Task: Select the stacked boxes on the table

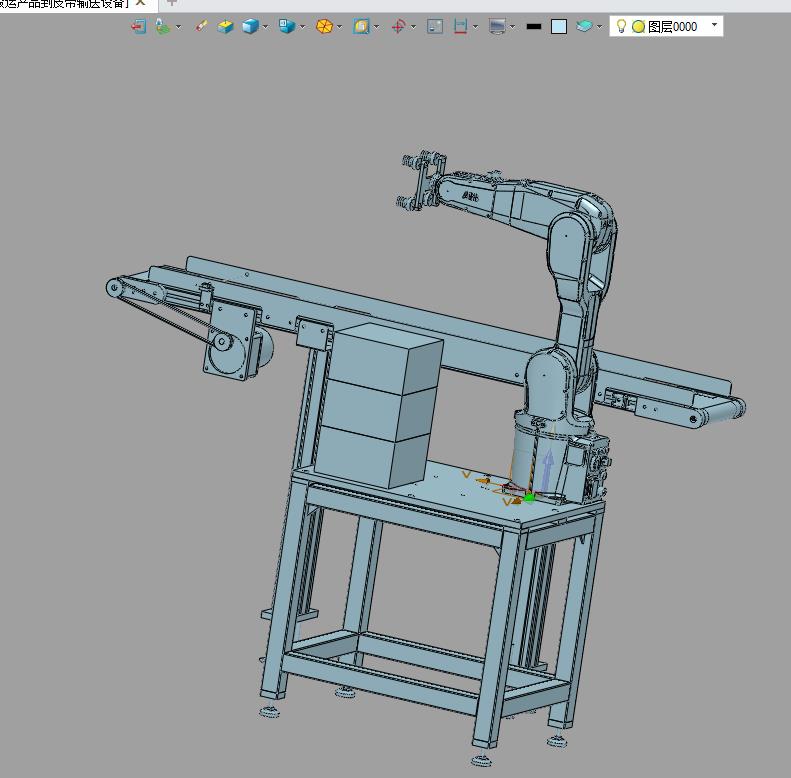Action: coord(379,406)
